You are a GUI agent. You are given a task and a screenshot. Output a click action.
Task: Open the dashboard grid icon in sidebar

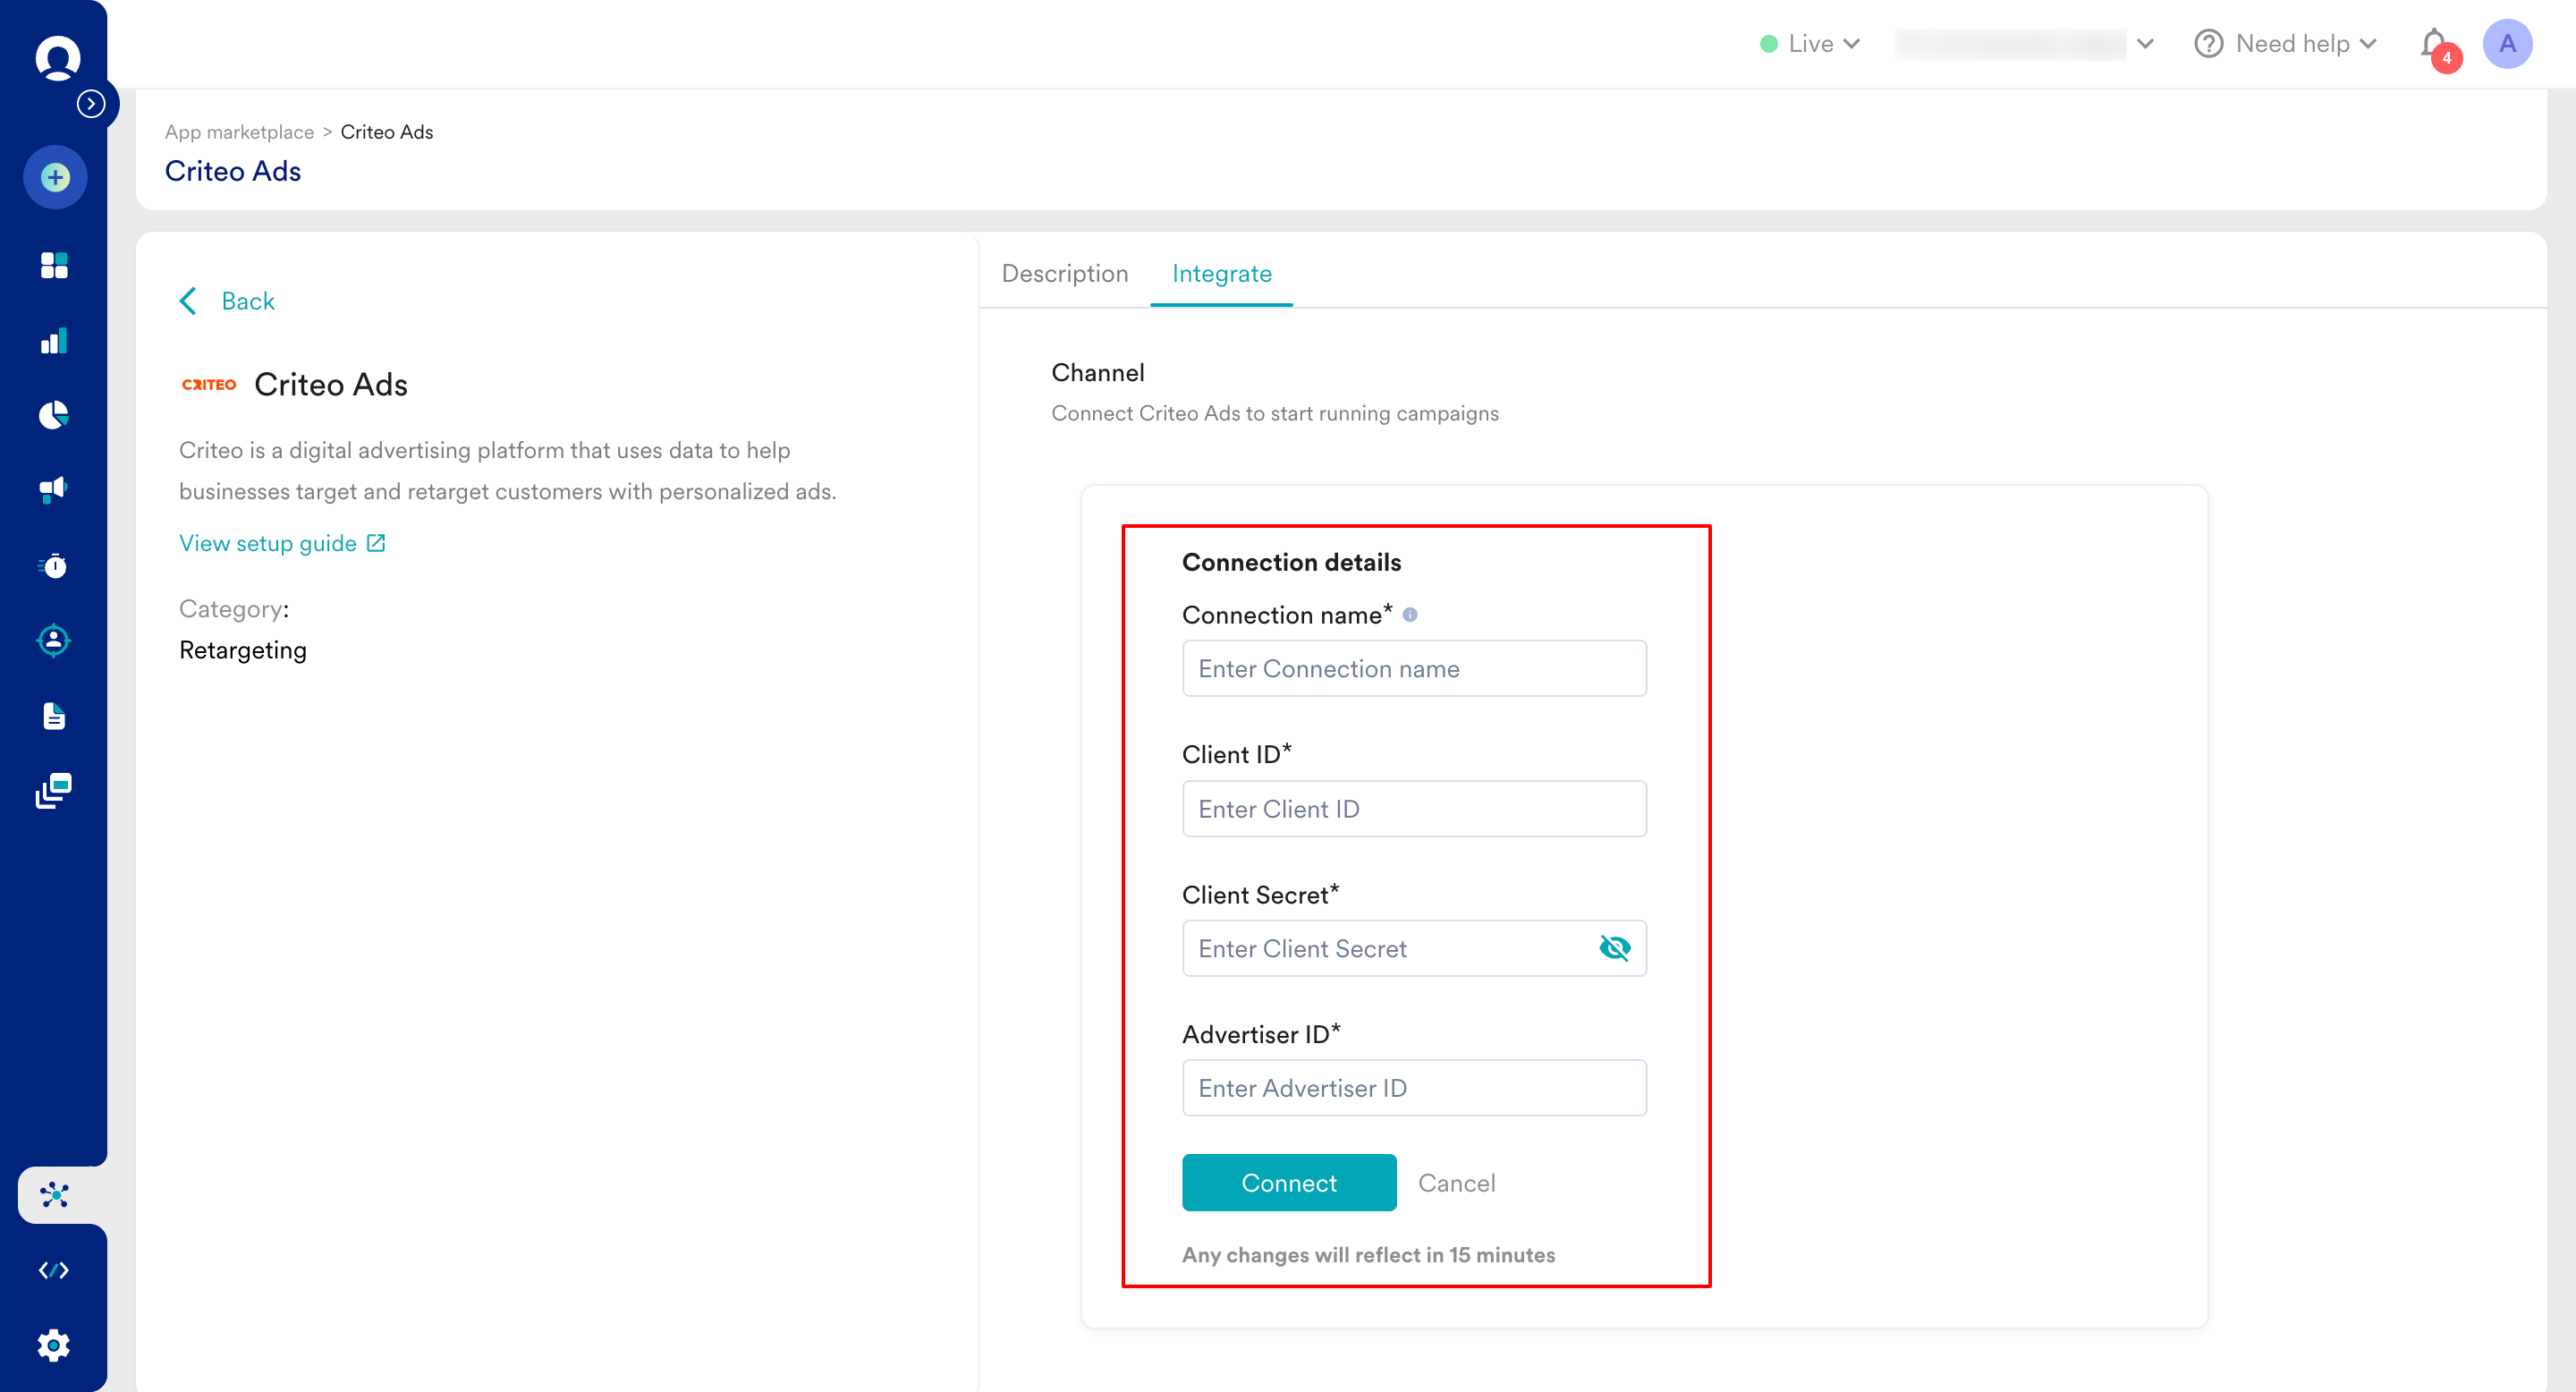(x=54, y=265)
